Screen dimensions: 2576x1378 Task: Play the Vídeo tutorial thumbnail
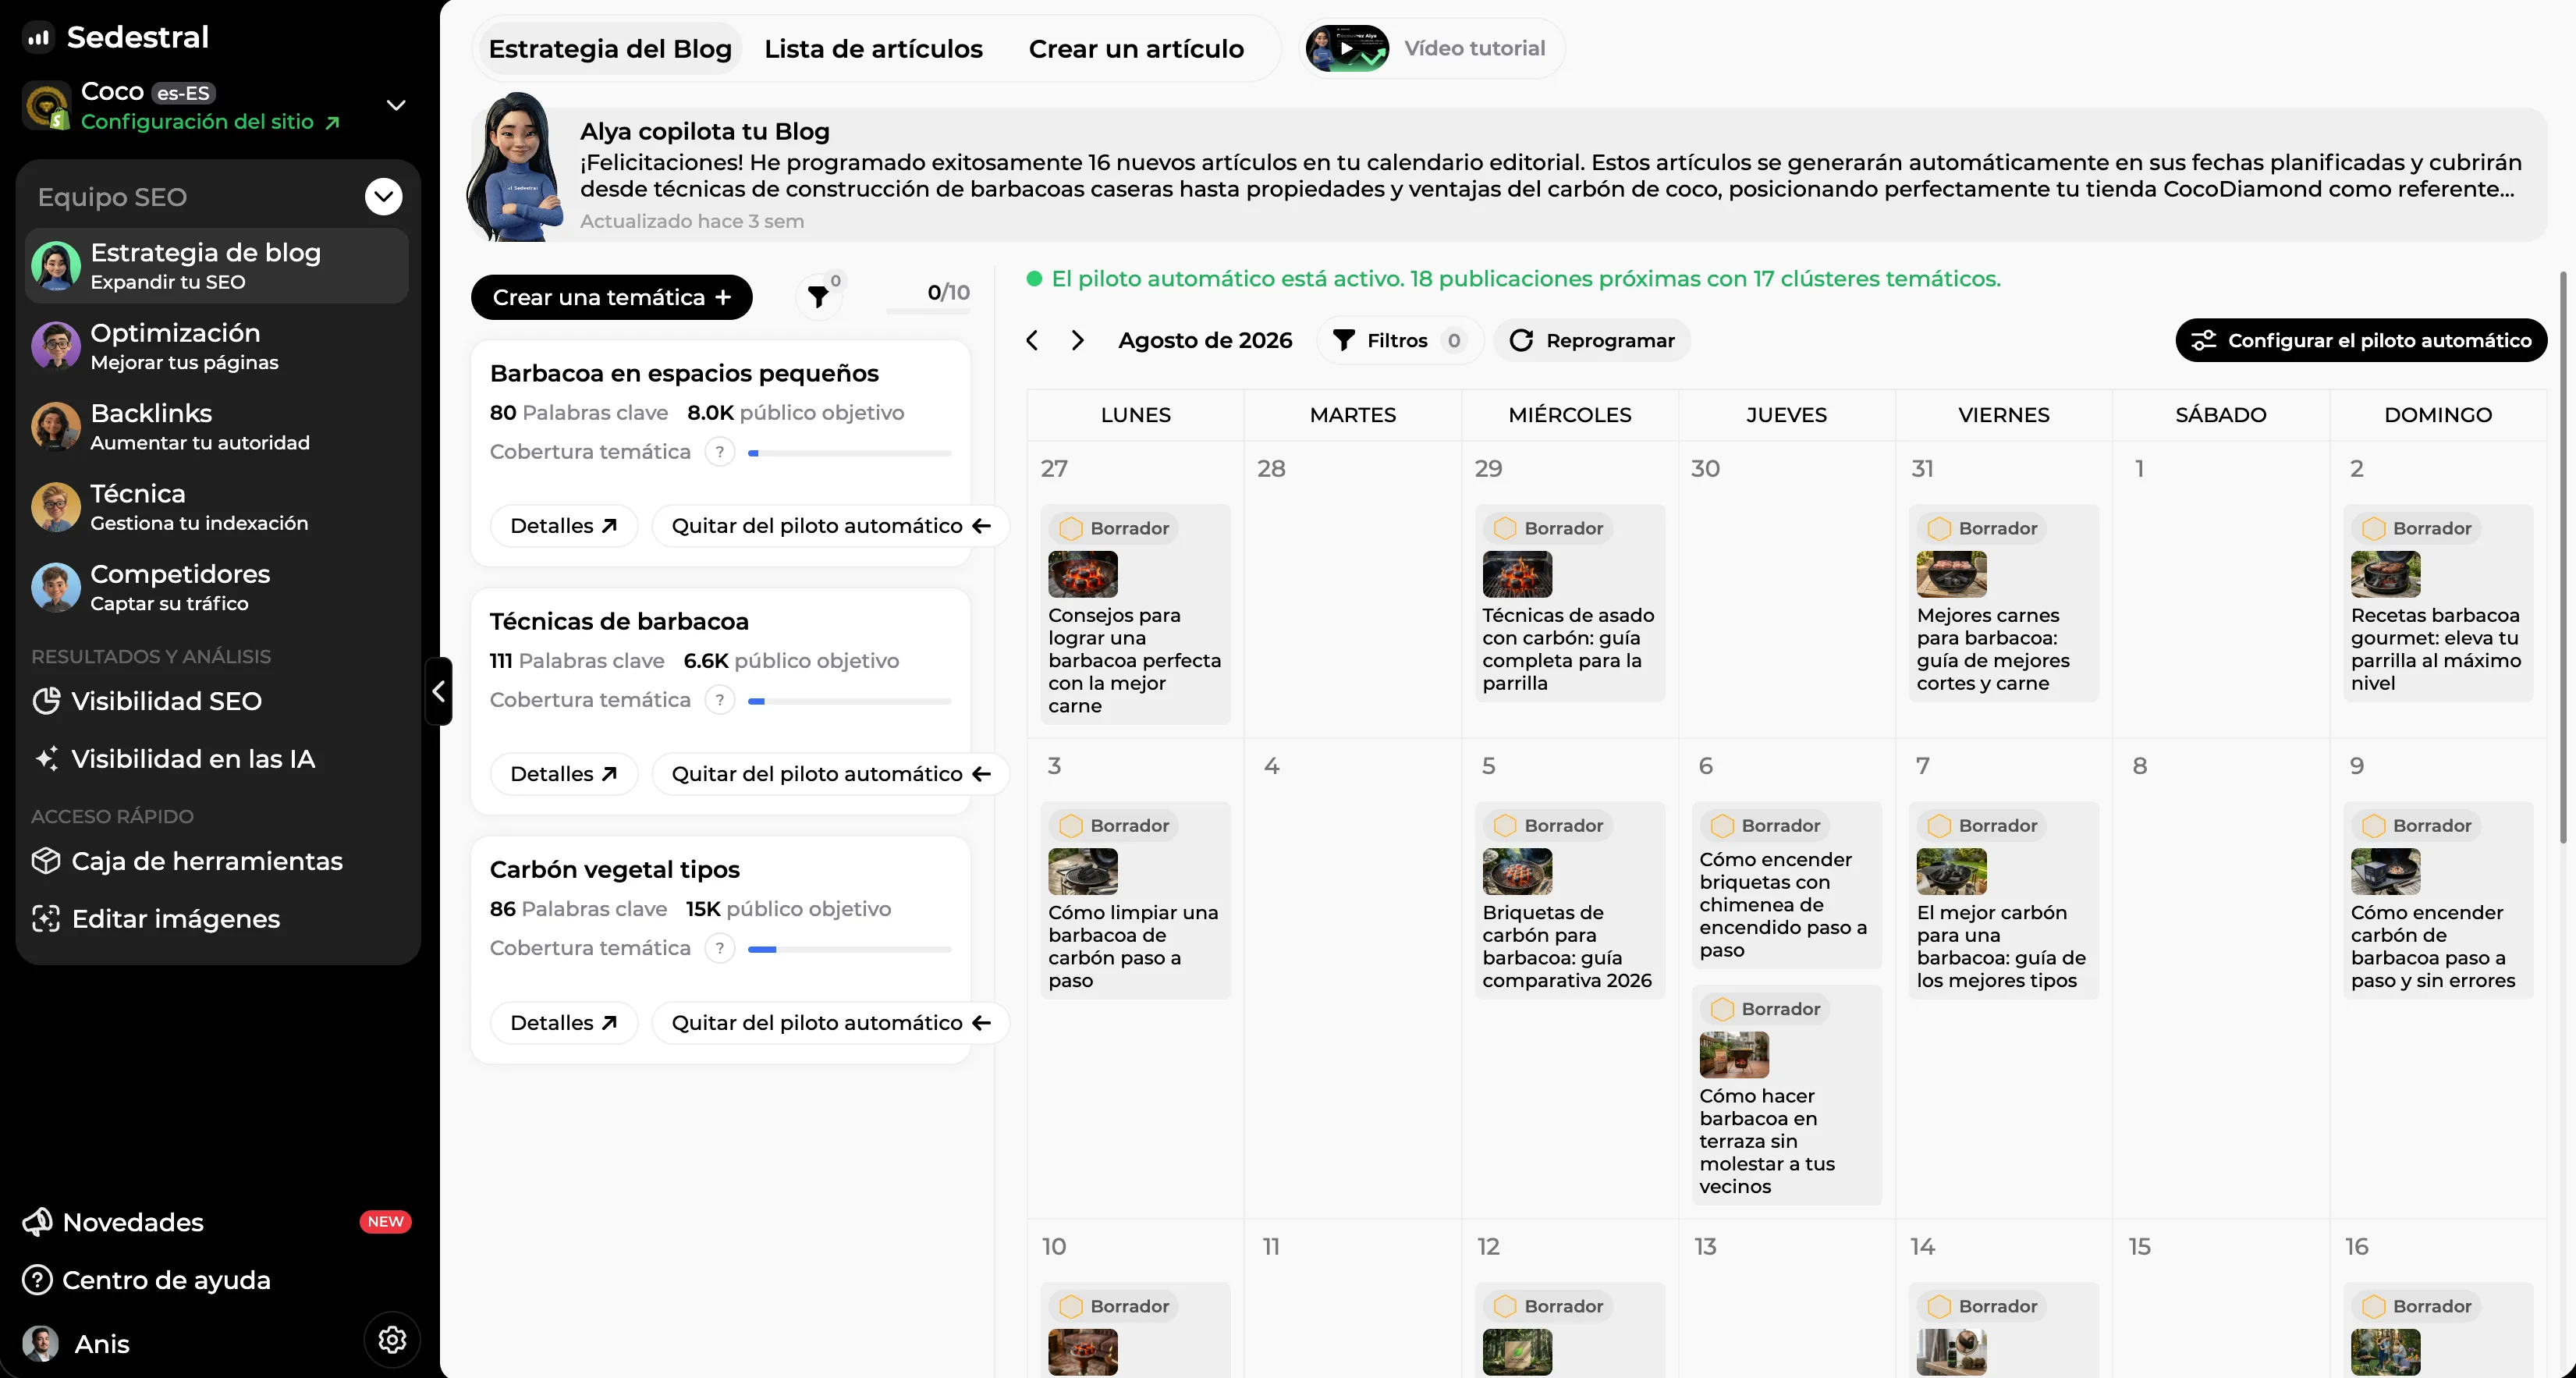coord(1347,48)
